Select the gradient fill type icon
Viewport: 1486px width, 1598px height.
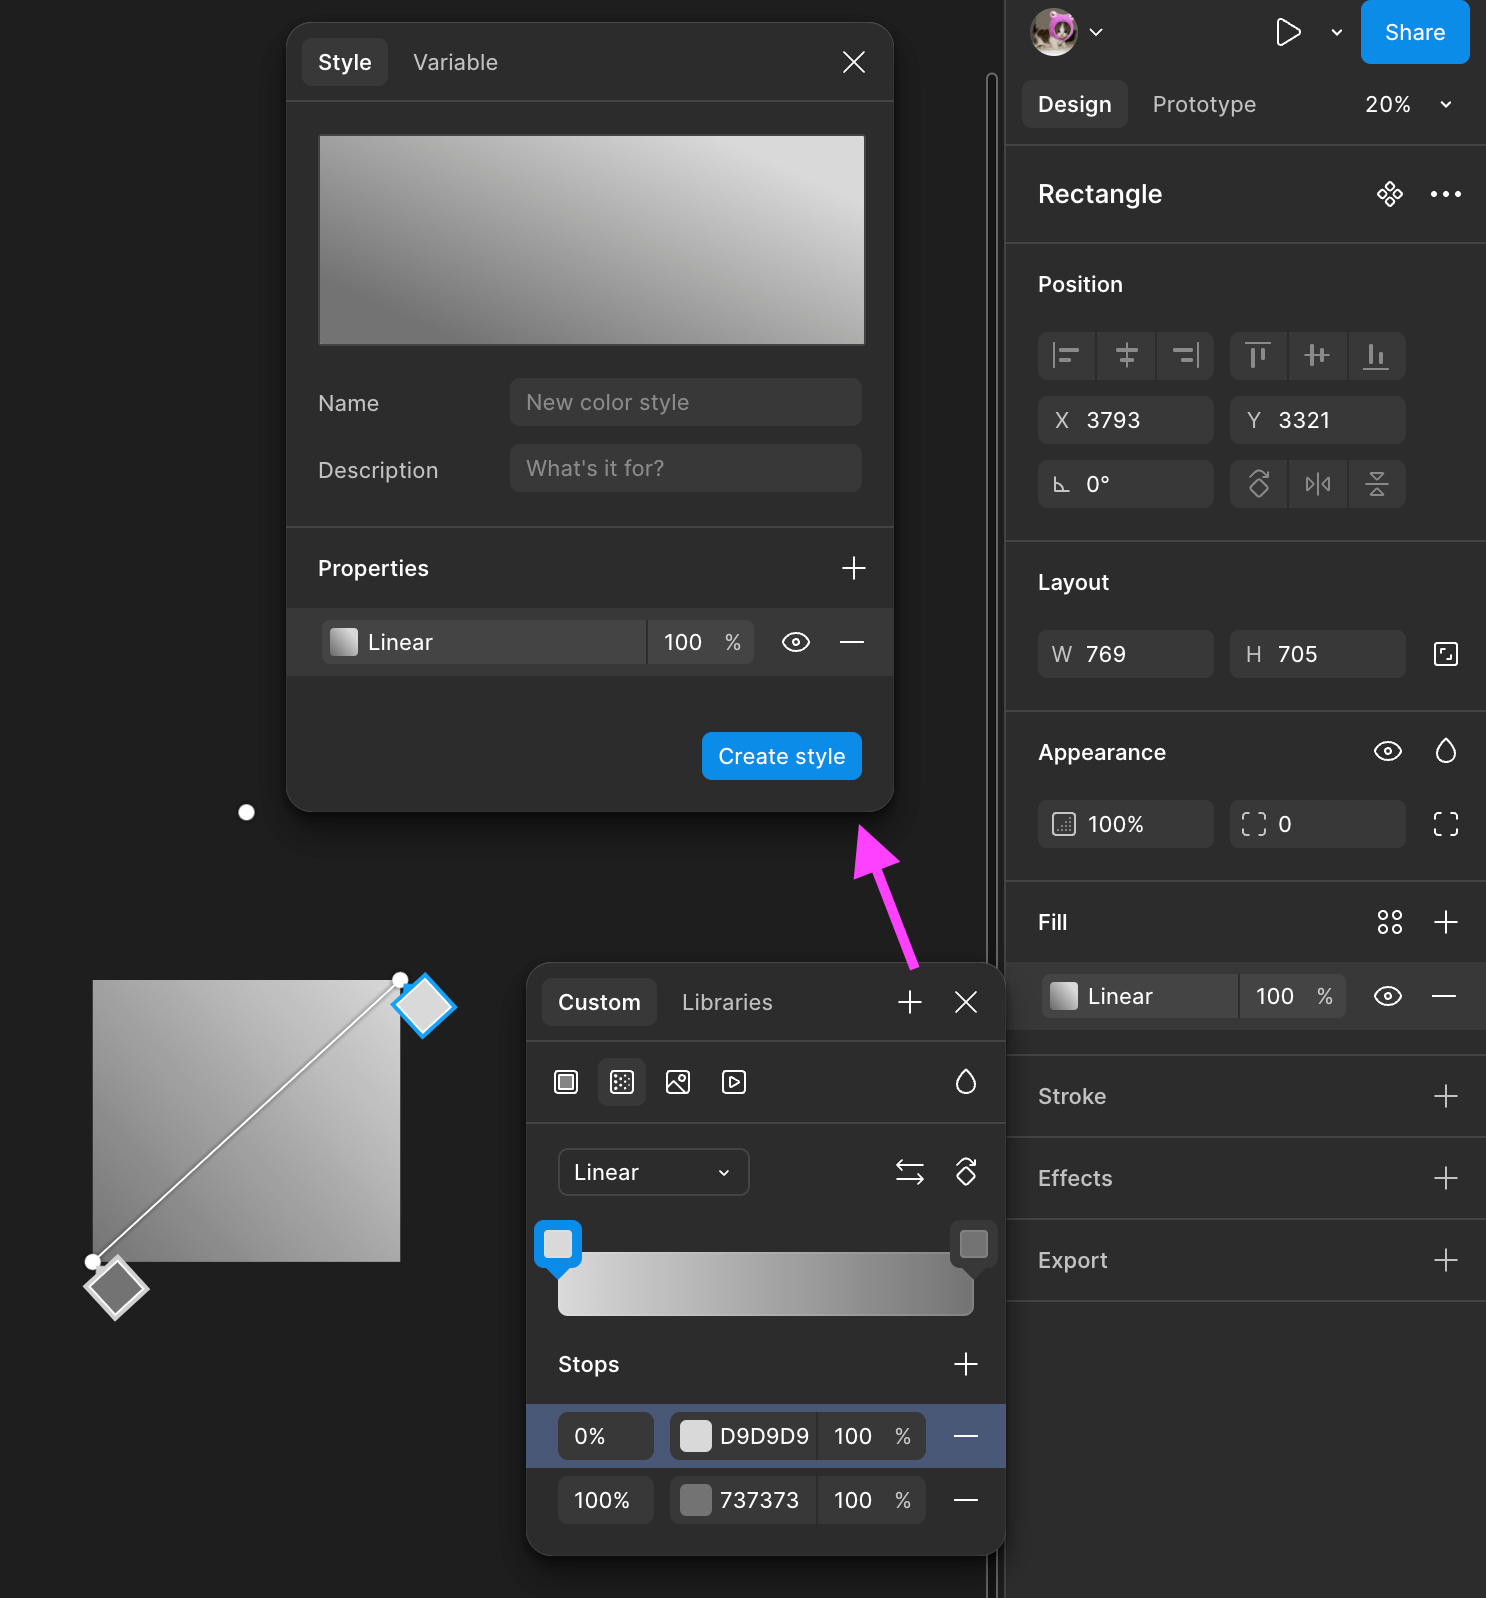tap(622, 1082)
